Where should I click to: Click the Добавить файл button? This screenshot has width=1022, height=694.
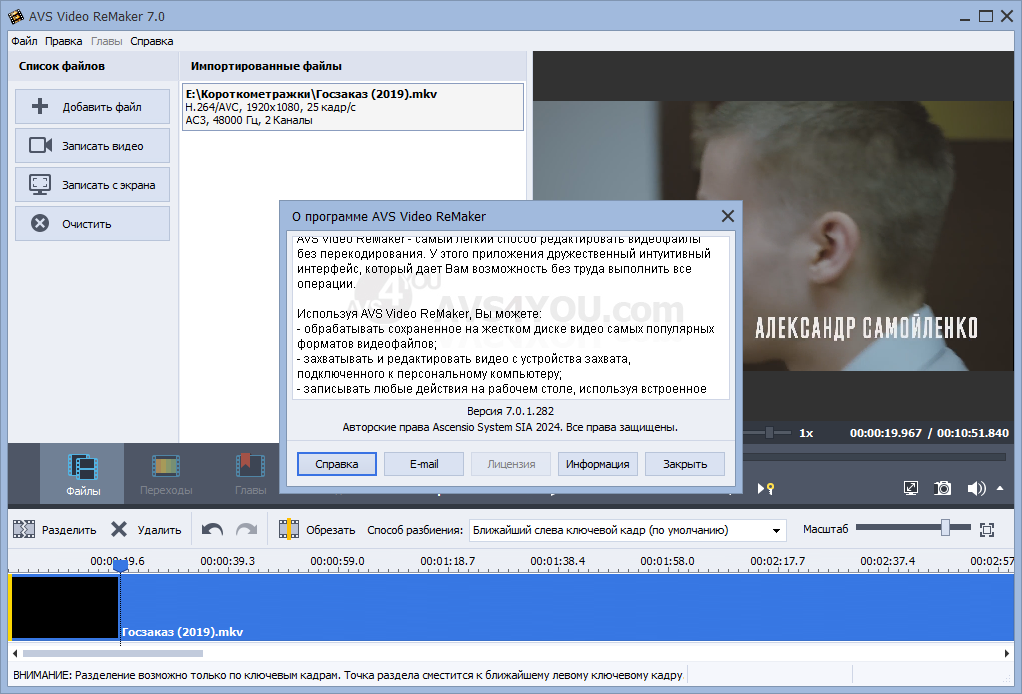[x=93, y=107]
